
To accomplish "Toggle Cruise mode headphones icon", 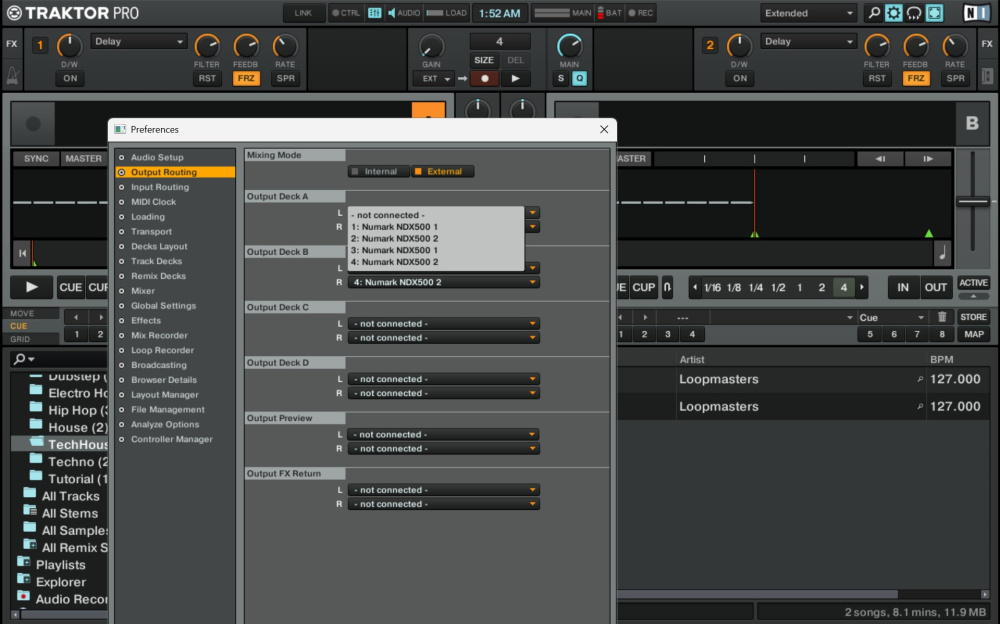I will [x=914, y=13].
